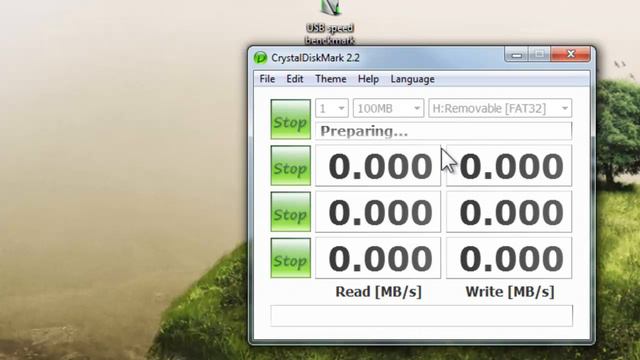Click the CrystalDiskMark title bar app icon
Screen dimensions: 640x360
[x=260, y=58]
